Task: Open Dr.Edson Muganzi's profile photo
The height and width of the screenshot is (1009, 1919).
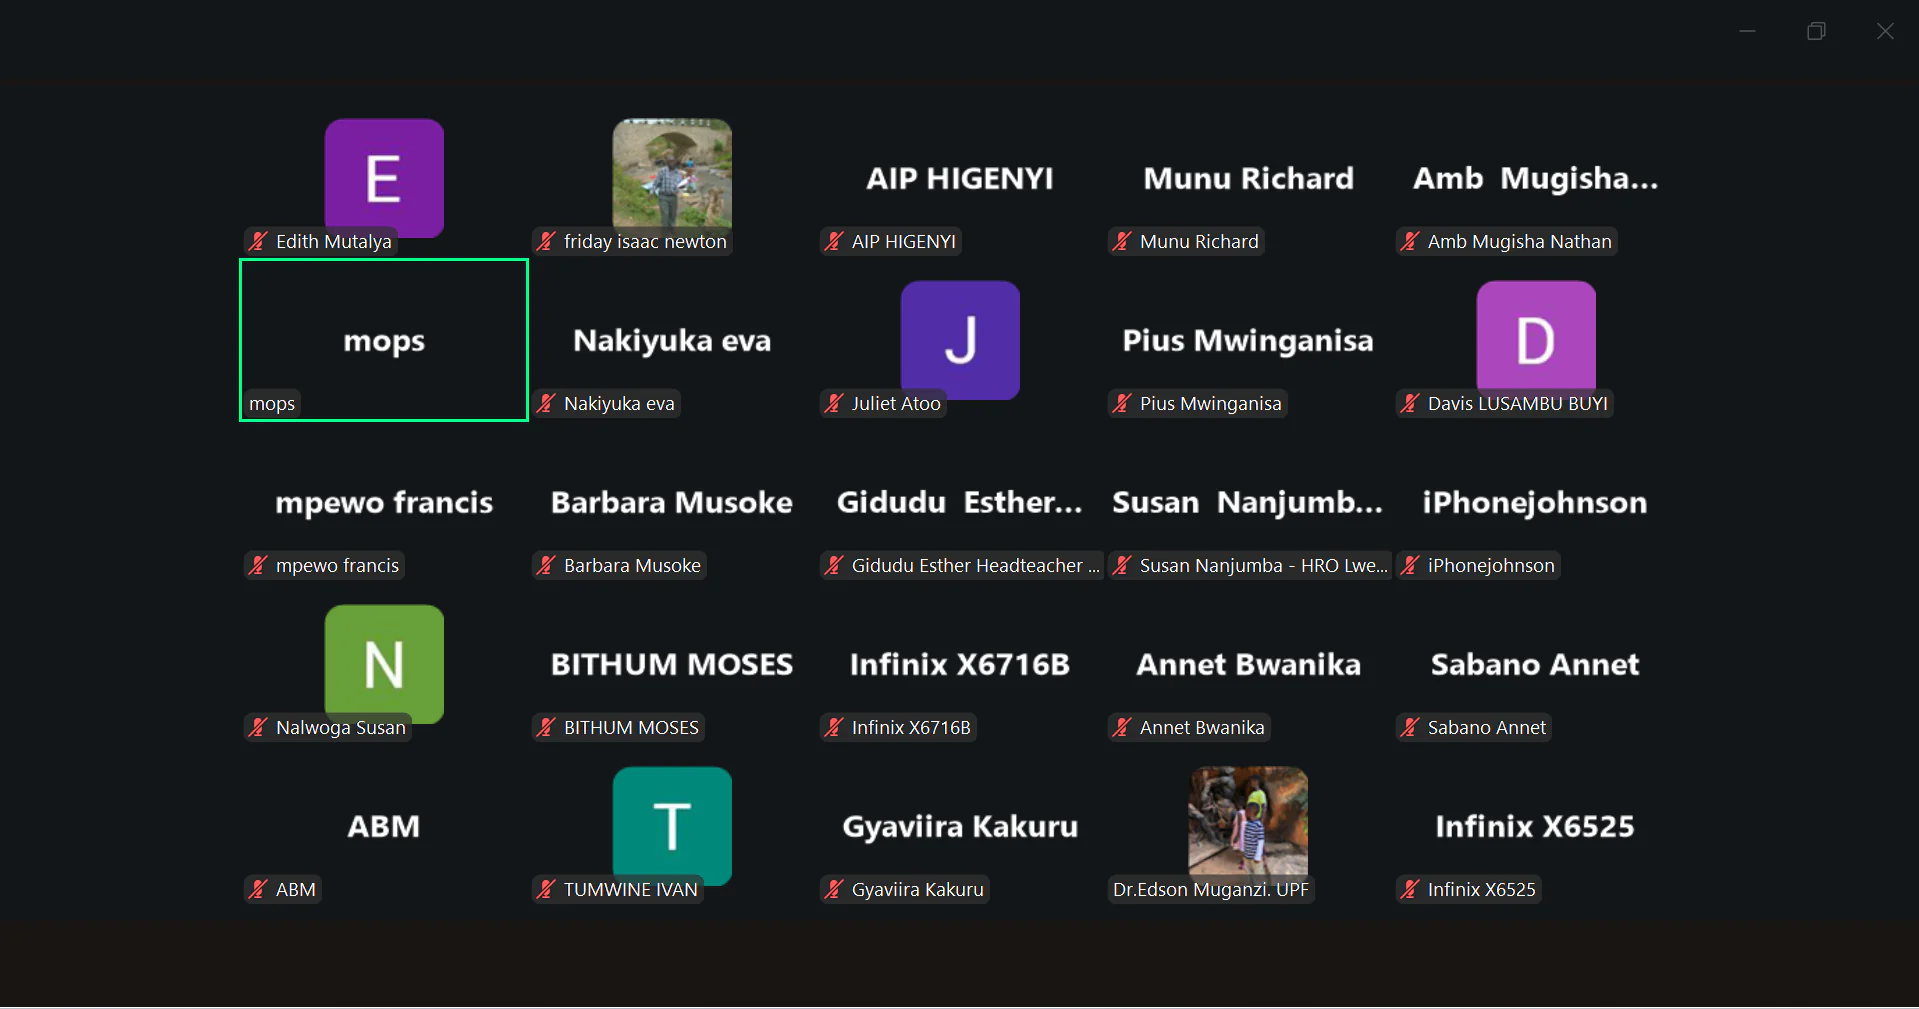Action: coord(1248,820)
